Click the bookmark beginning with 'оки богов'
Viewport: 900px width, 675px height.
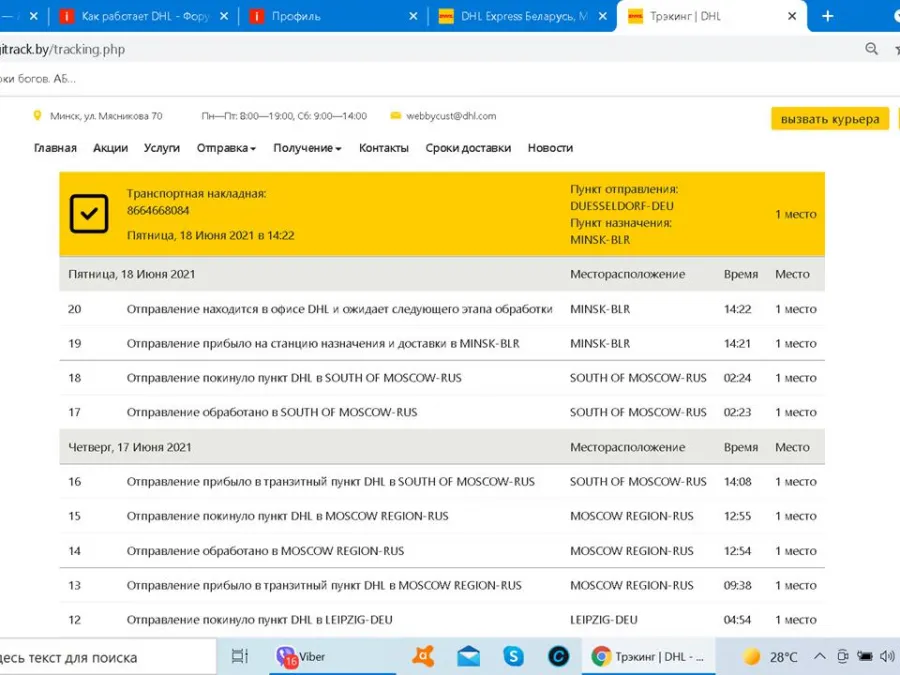coord(38,79)
